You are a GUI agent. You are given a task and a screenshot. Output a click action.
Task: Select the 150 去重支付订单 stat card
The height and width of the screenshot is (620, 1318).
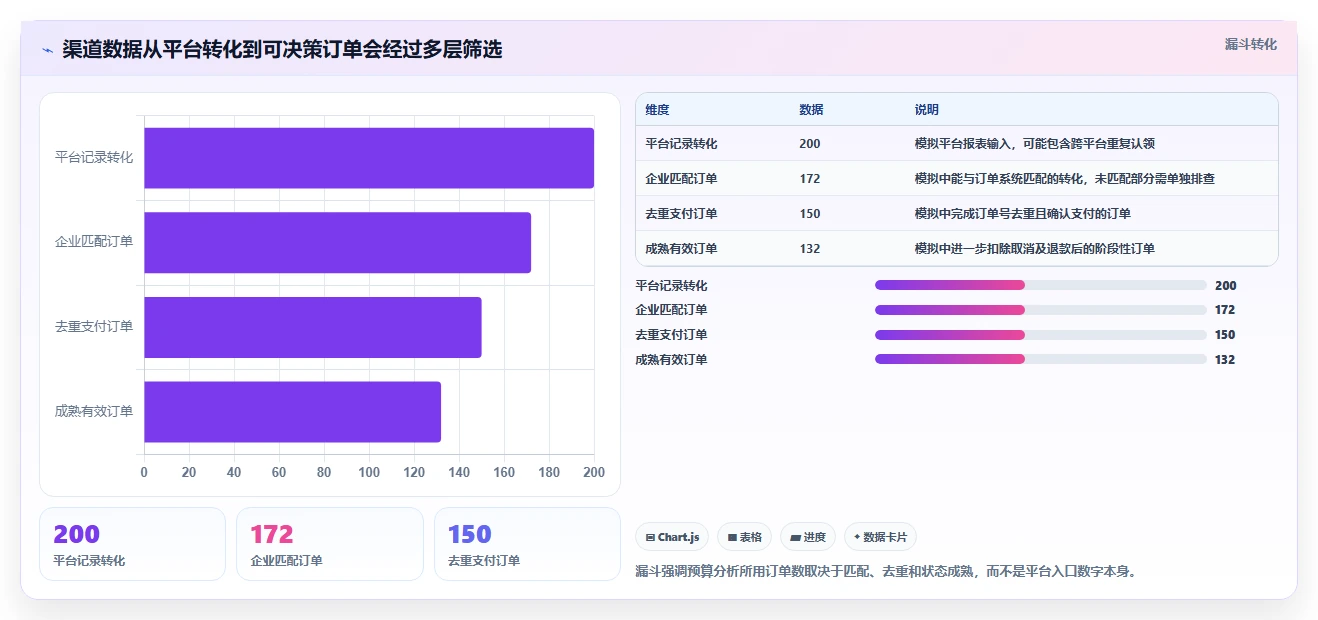click(527, 544)
